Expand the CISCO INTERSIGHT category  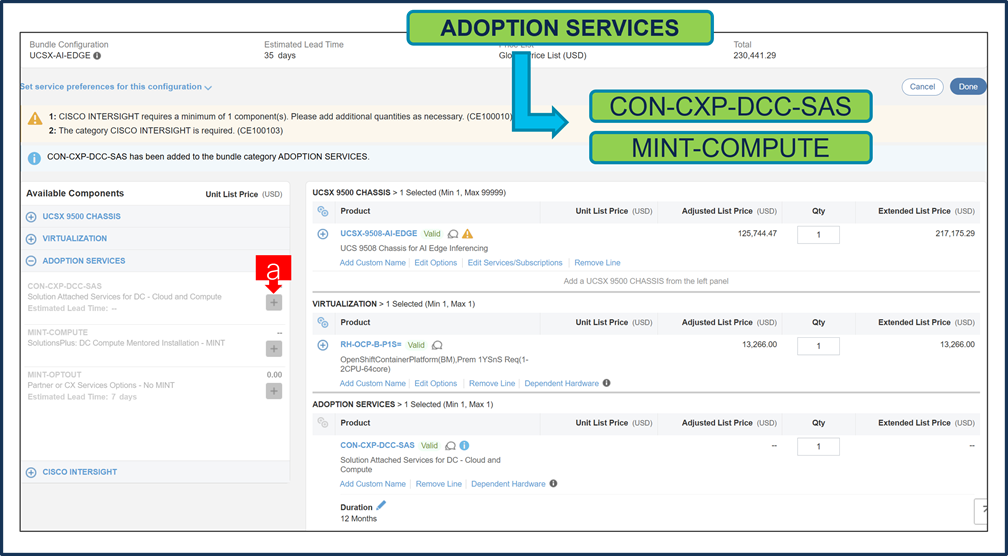tap(31, 472)
